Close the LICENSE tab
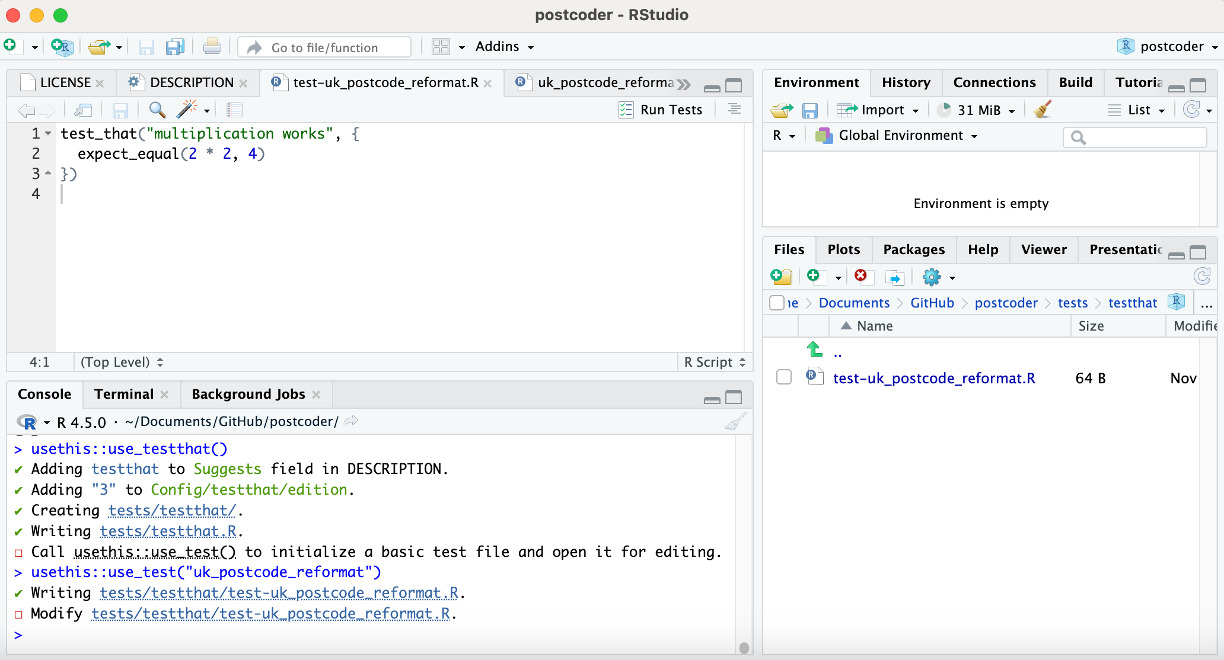This screenshot has height=660, width=1224. 99,84
